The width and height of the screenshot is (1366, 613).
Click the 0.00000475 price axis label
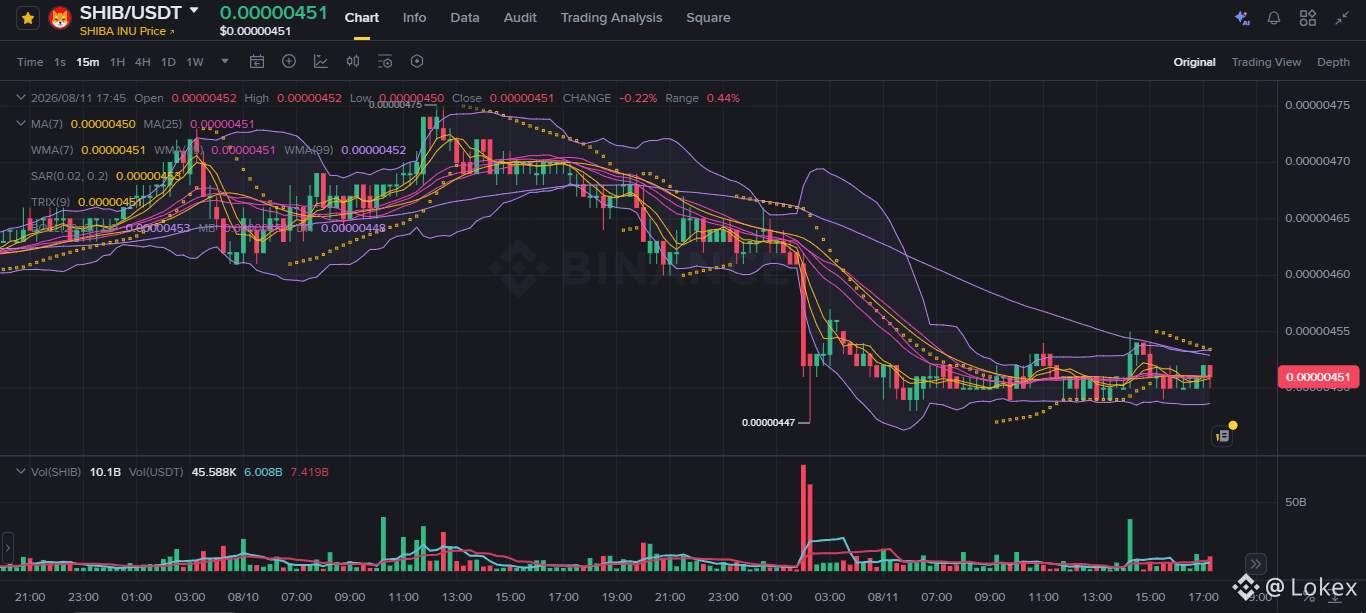(1318, 105)
